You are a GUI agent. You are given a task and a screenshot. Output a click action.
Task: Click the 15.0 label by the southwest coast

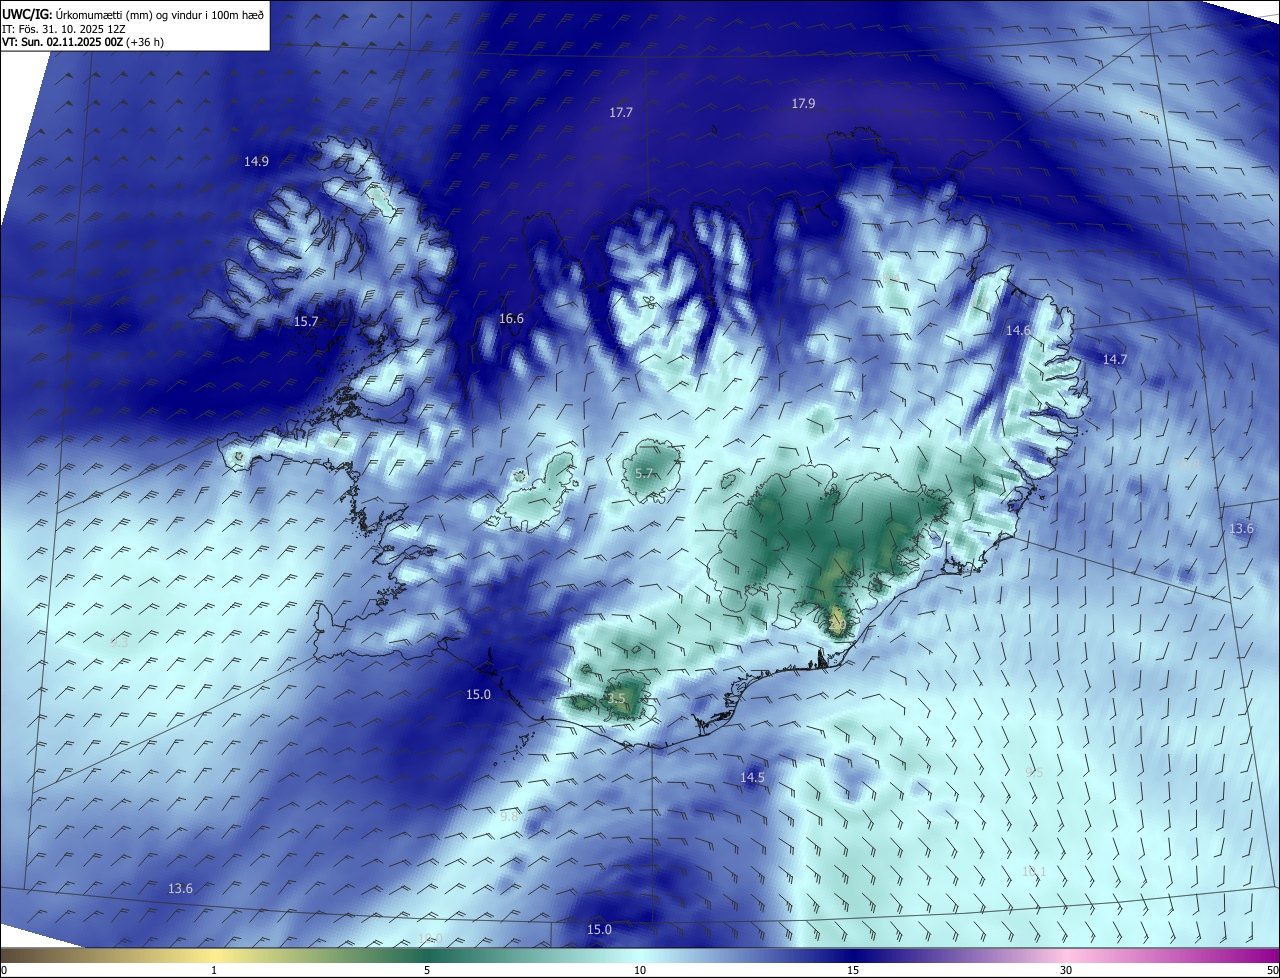point(478,695)
